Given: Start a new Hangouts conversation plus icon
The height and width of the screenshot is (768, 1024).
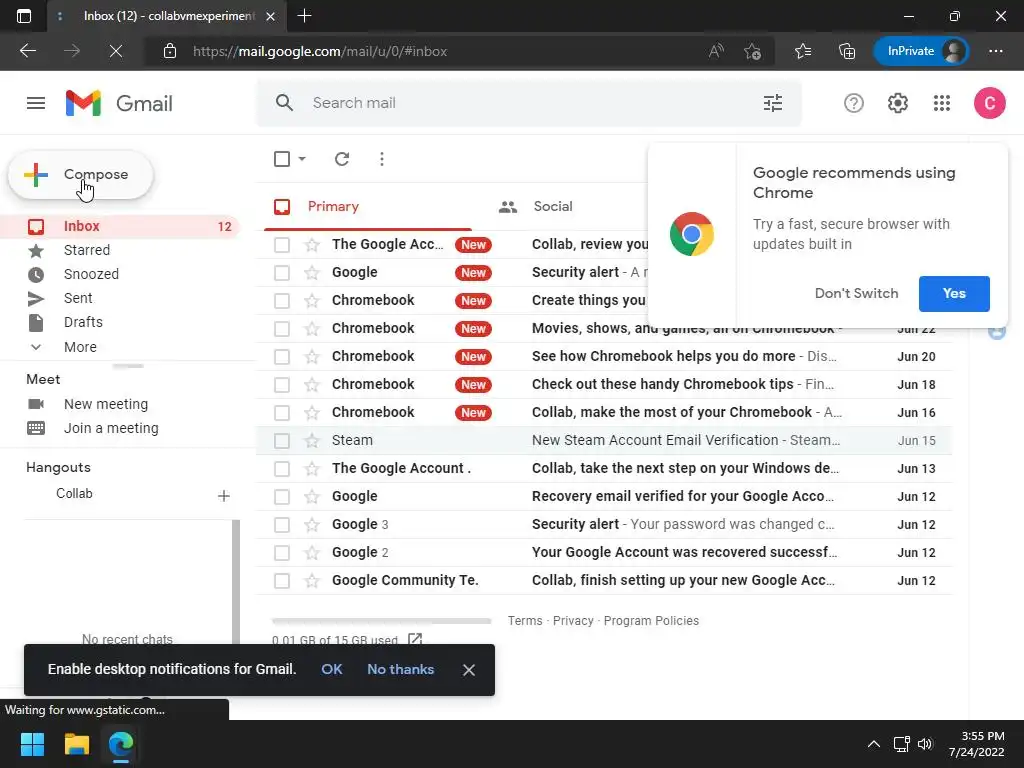Looking at the screenshot, I should point(223,496).
